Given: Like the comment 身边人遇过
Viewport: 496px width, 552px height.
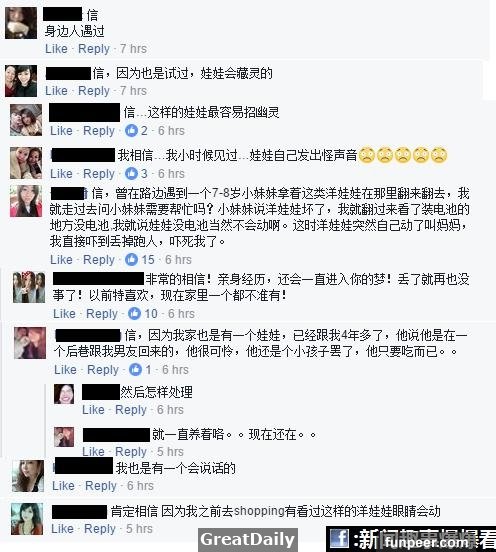Looking at the screenshot, I should tap(56, 49).
